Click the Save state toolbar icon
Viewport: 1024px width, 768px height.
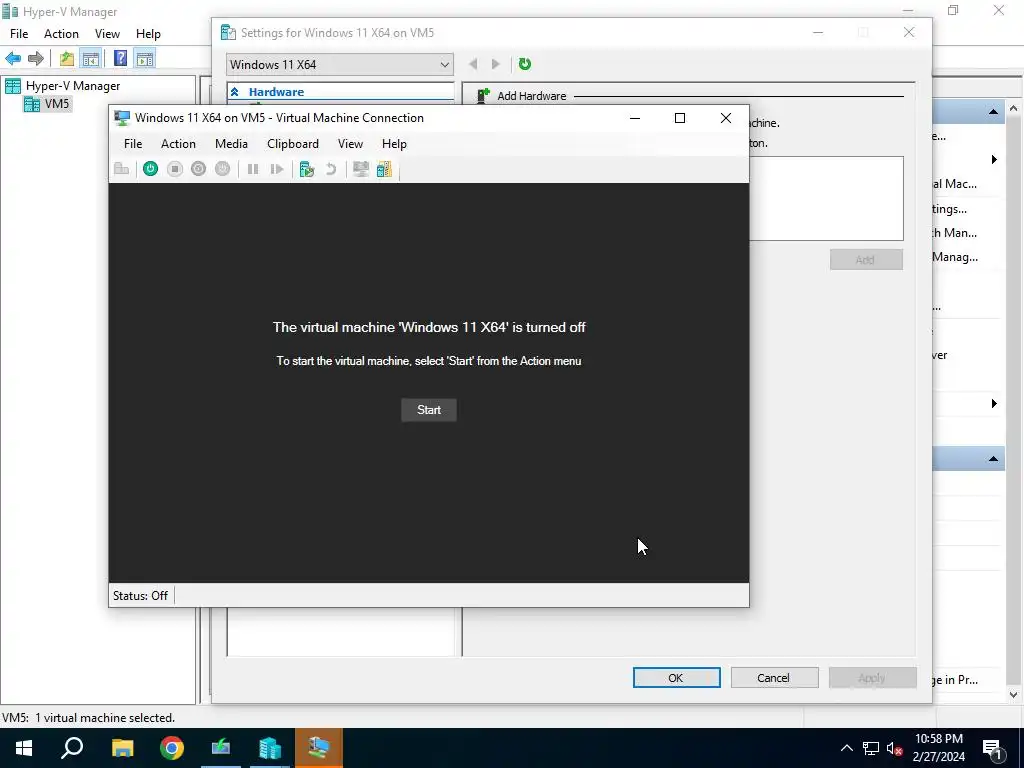223,169
